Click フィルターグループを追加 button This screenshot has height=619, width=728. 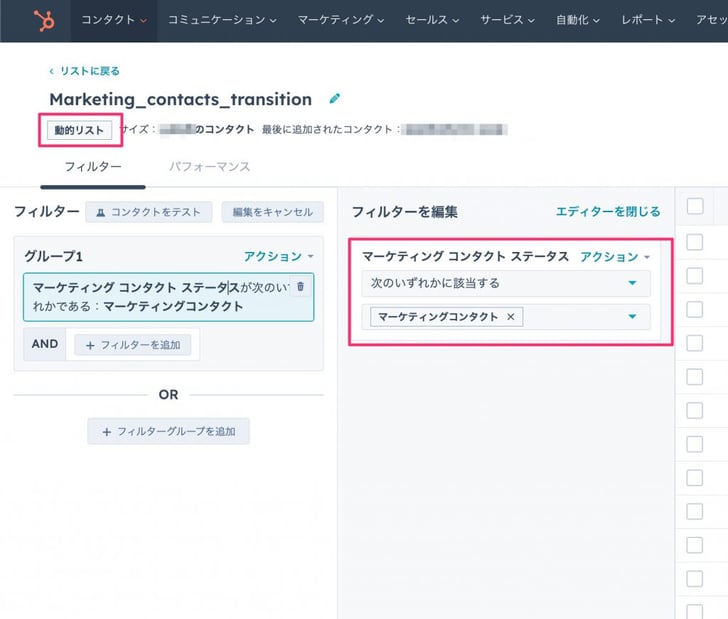point(169,431)
